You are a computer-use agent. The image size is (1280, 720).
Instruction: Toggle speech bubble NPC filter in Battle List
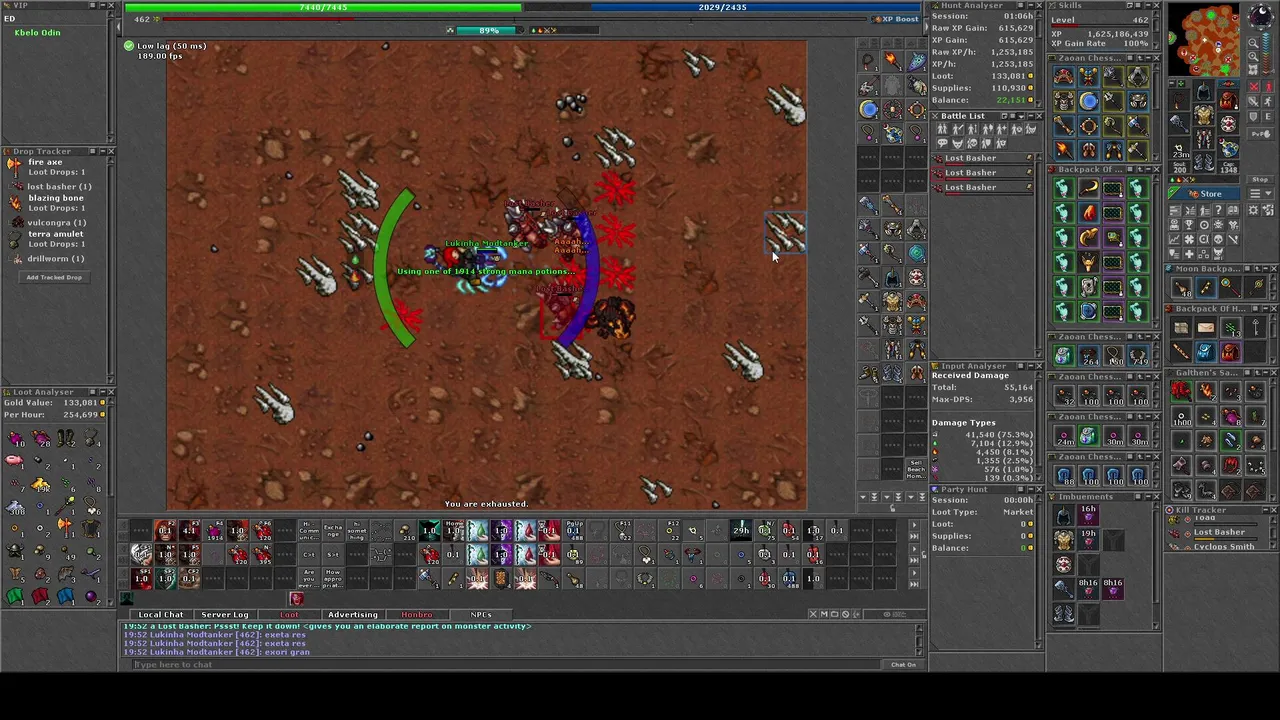click(942, 143)
